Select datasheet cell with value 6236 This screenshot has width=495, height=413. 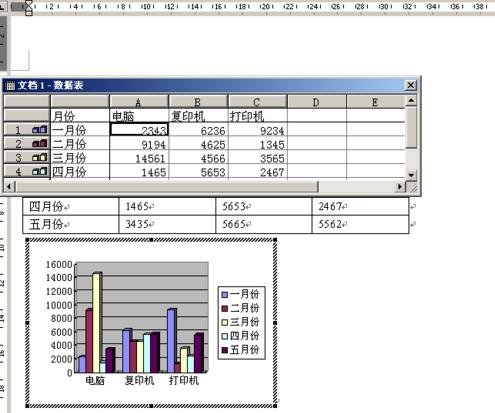coord(198,130)
